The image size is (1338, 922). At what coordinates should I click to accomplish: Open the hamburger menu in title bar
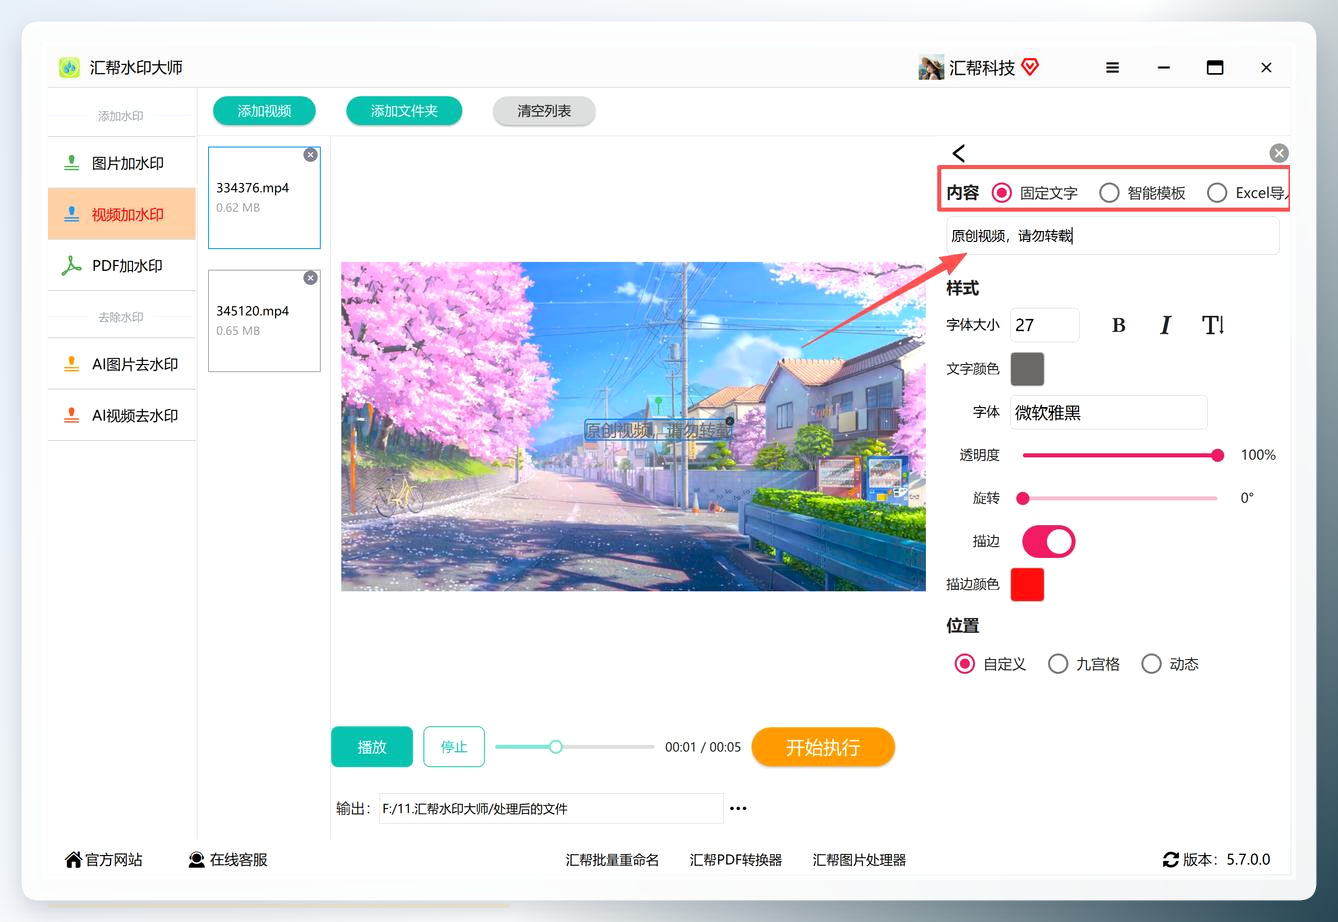tap(1112, 68)
